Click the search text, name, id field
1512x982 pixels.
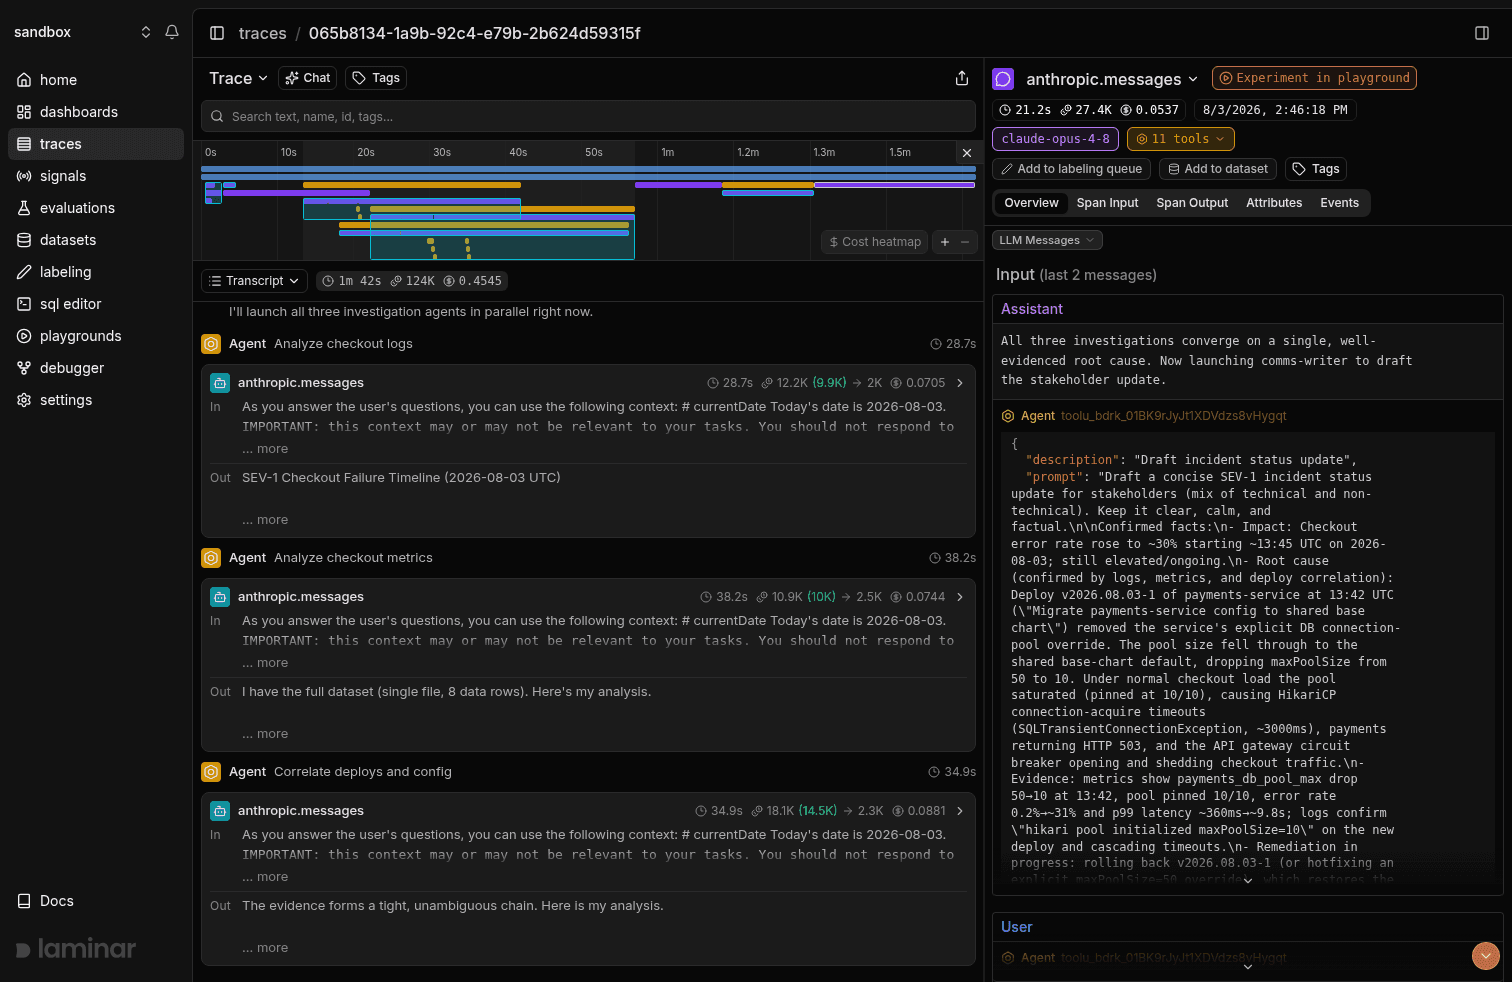588,116
